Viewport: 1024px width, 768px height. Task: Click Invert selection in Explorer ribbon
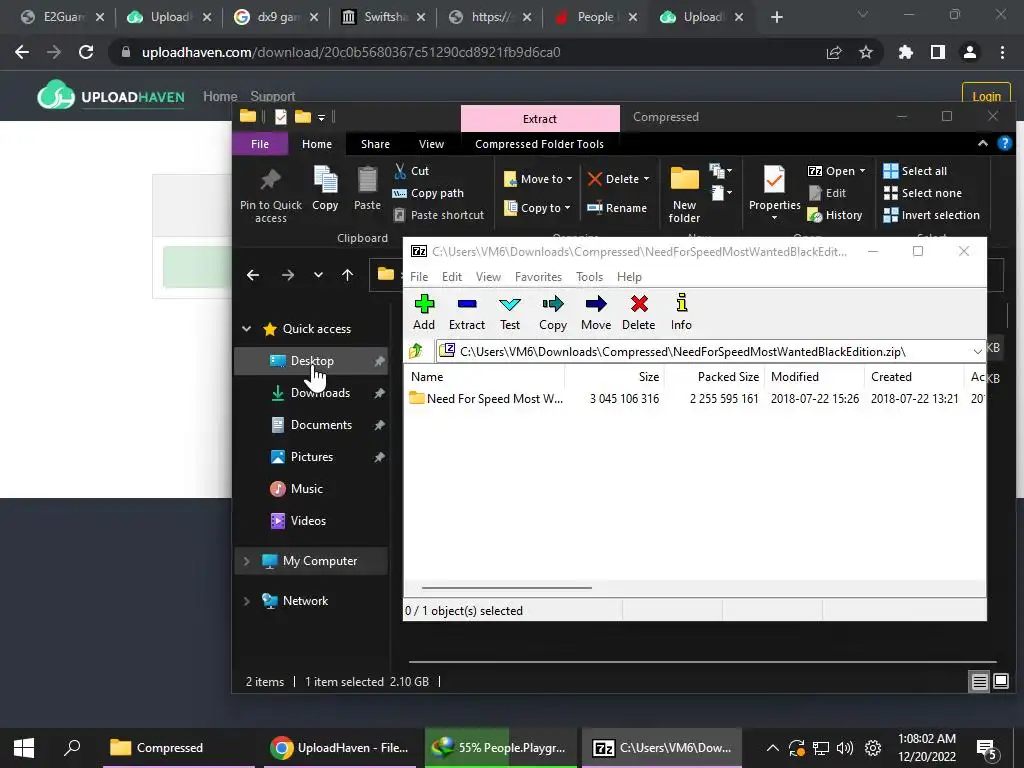[x=931, y=215]
